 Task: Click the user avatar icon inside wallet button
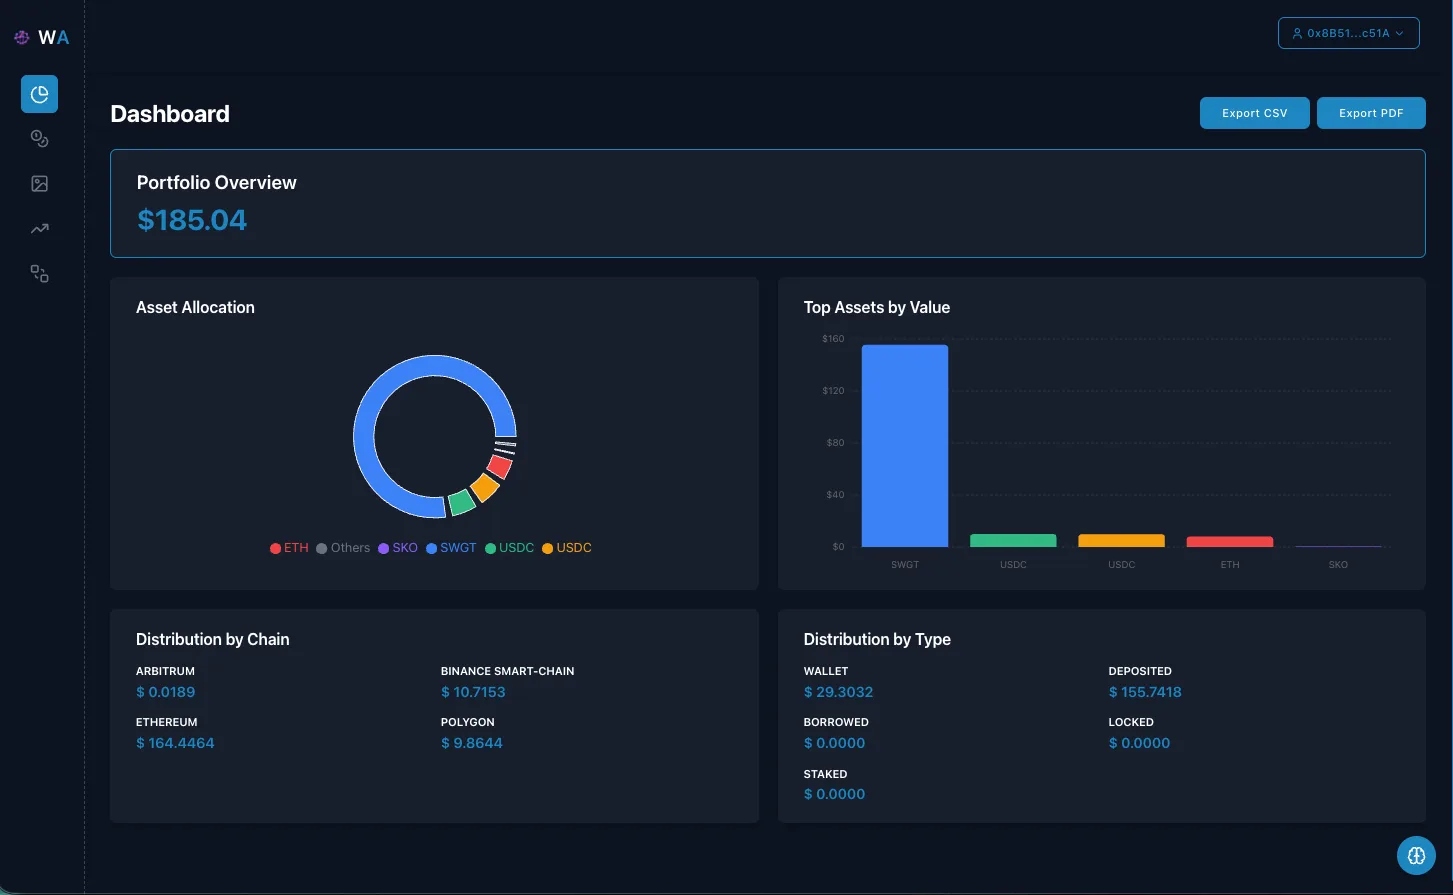tap(1297, 33)
